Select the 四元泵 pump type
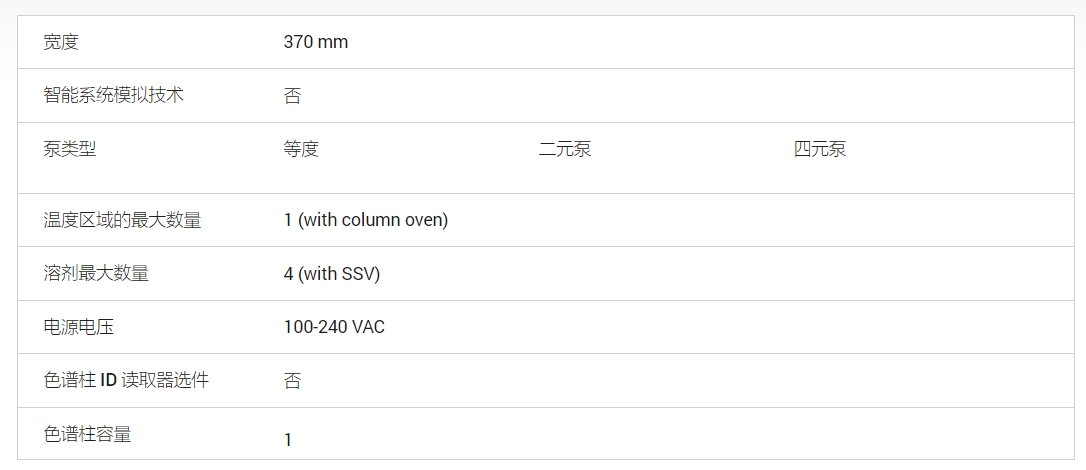1086x470 pixels. (820, 149)
